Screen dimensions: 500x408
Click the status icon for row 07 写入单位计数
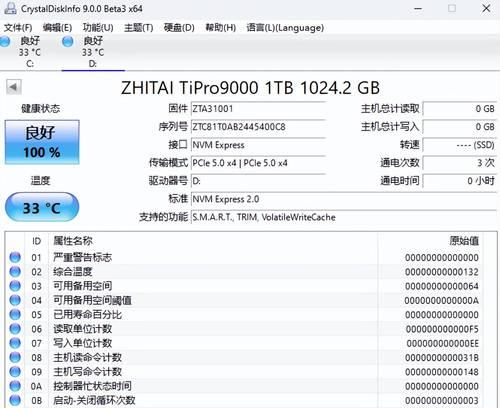pos(15,343)
